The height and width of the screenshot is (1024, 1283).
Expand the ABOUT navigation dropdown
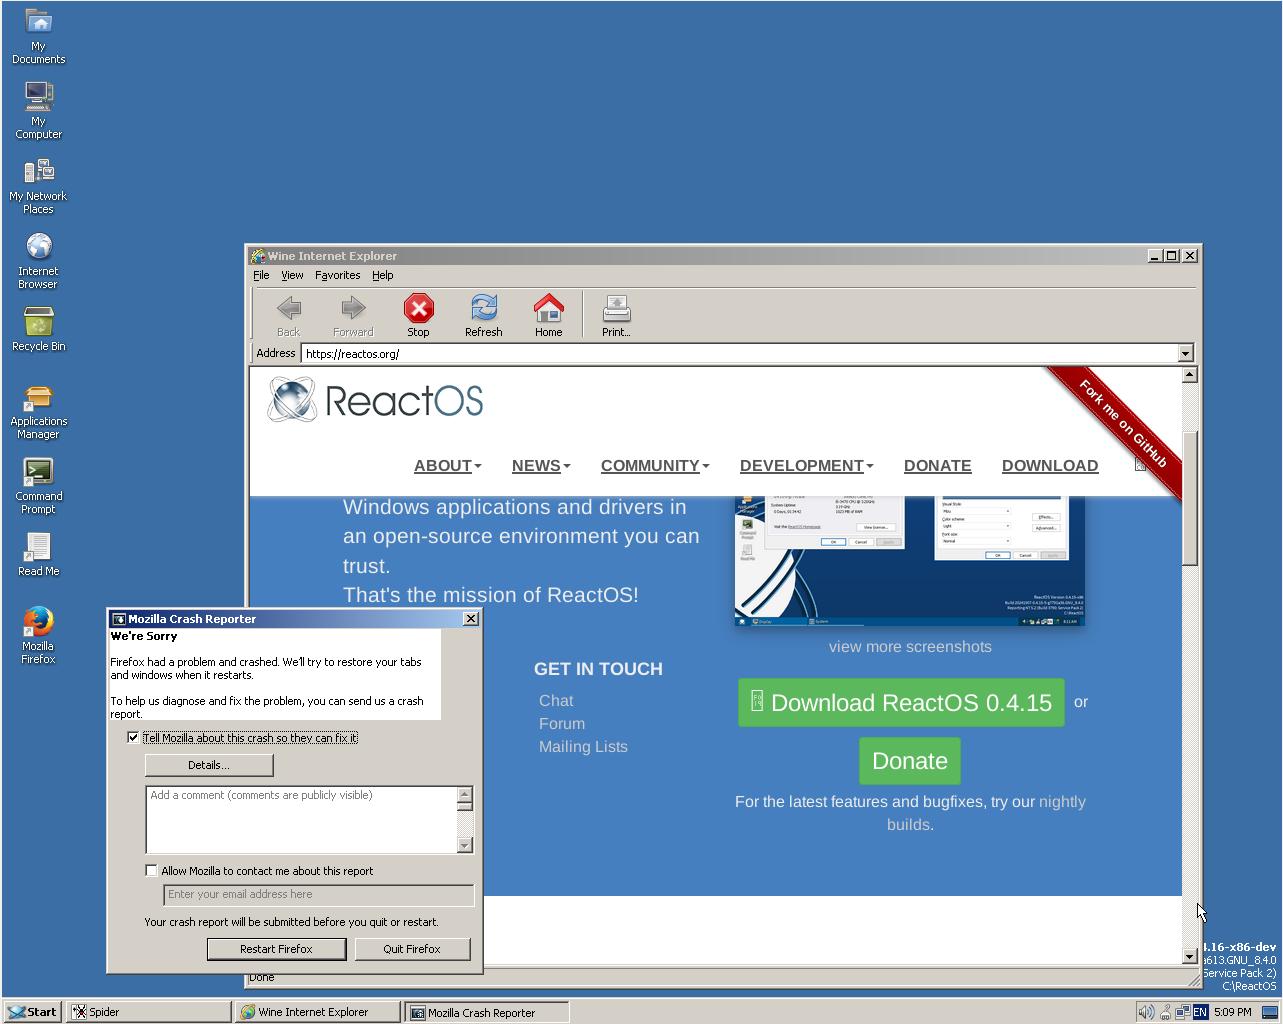[x=447, y=466]
